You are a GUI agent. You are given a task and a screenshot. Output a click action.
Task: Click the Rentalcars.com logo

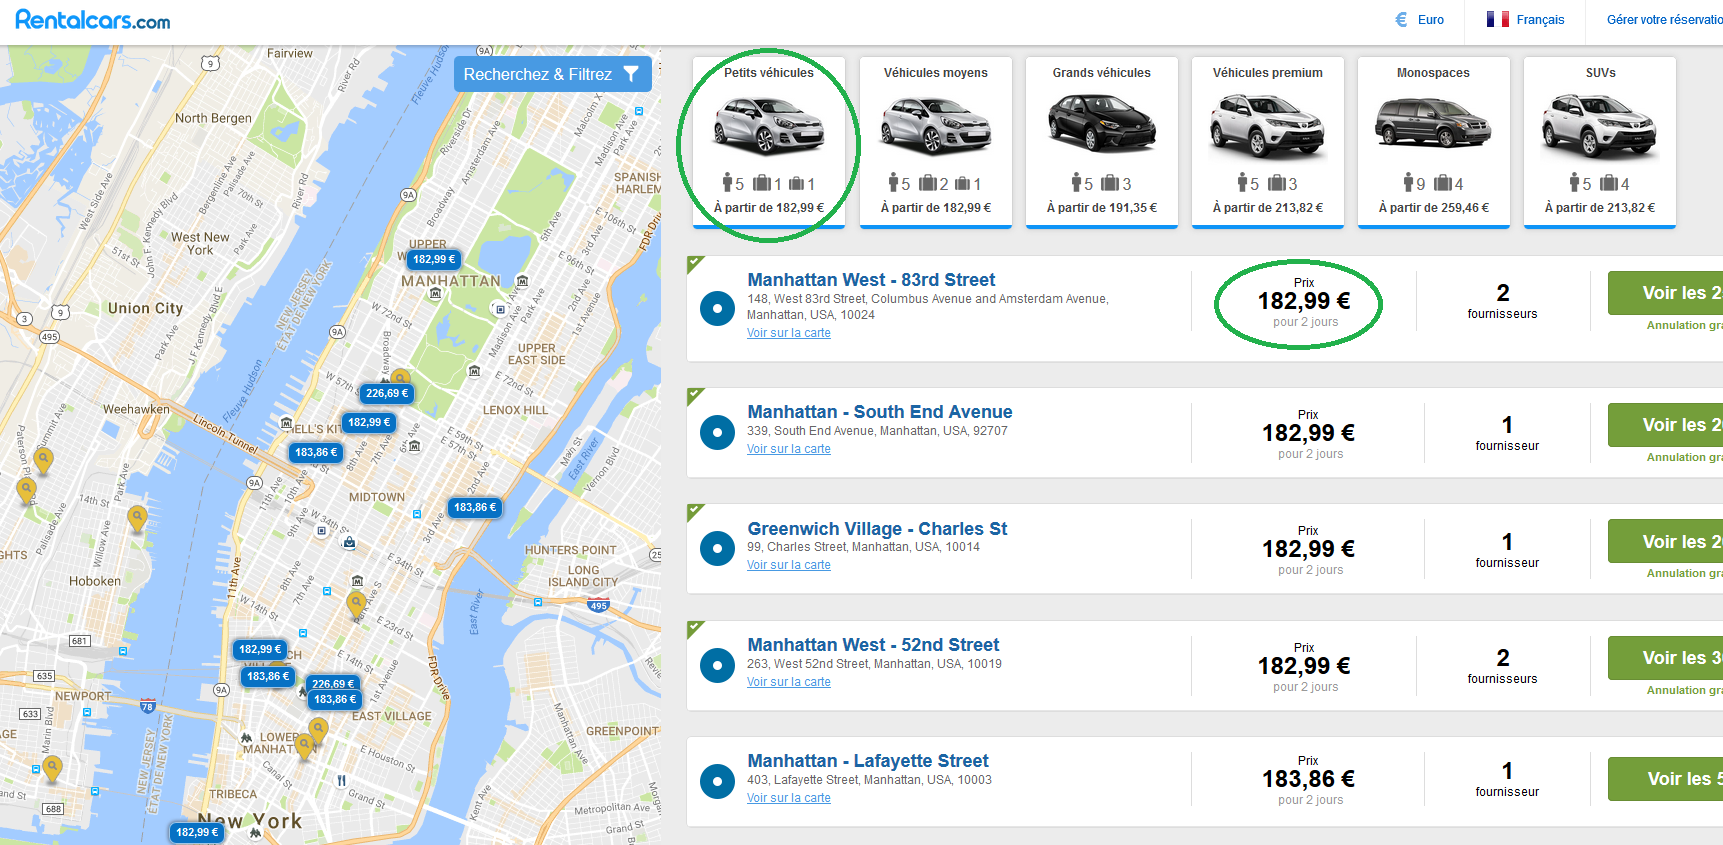[x=93, y=20]
